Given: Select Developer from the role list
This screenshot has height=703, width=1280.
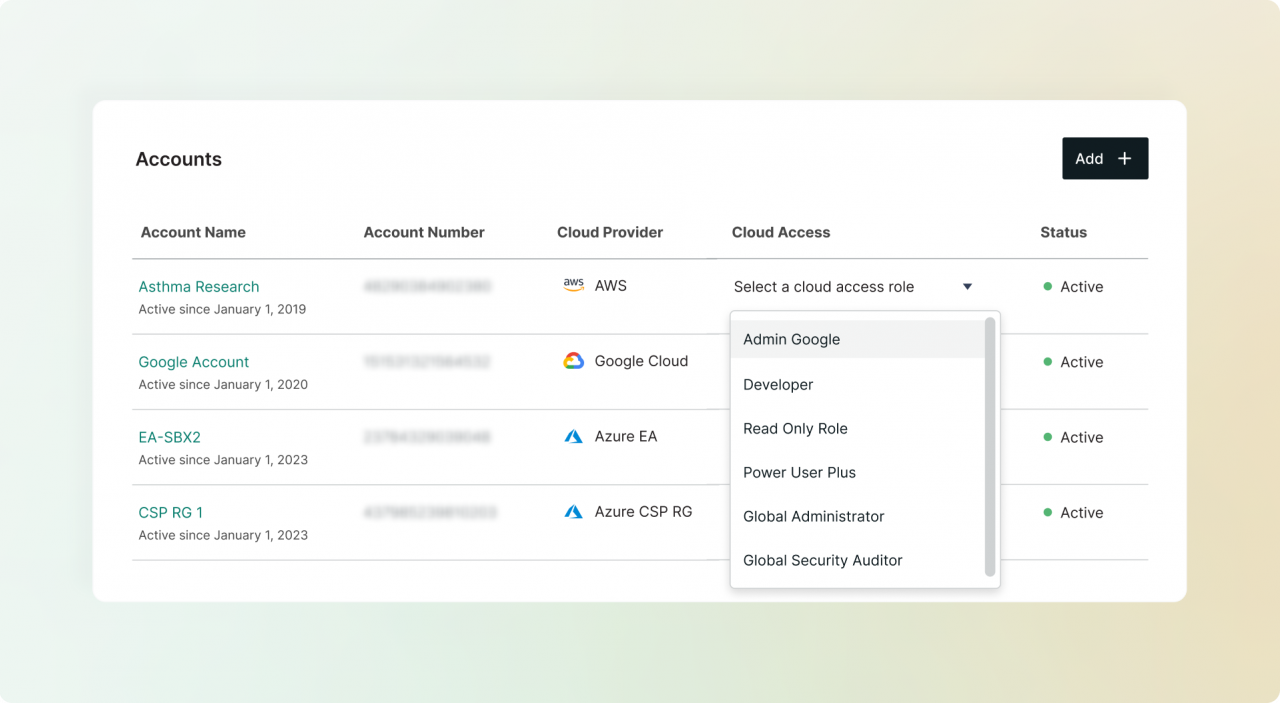Looking at the screenshot, I should pos(778,384).
